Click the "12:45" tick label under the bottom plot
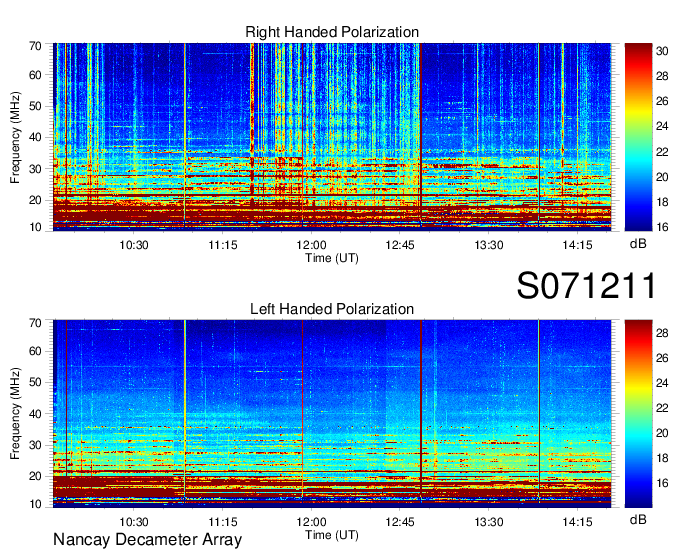The image size is (680, 552). point(400,522)
